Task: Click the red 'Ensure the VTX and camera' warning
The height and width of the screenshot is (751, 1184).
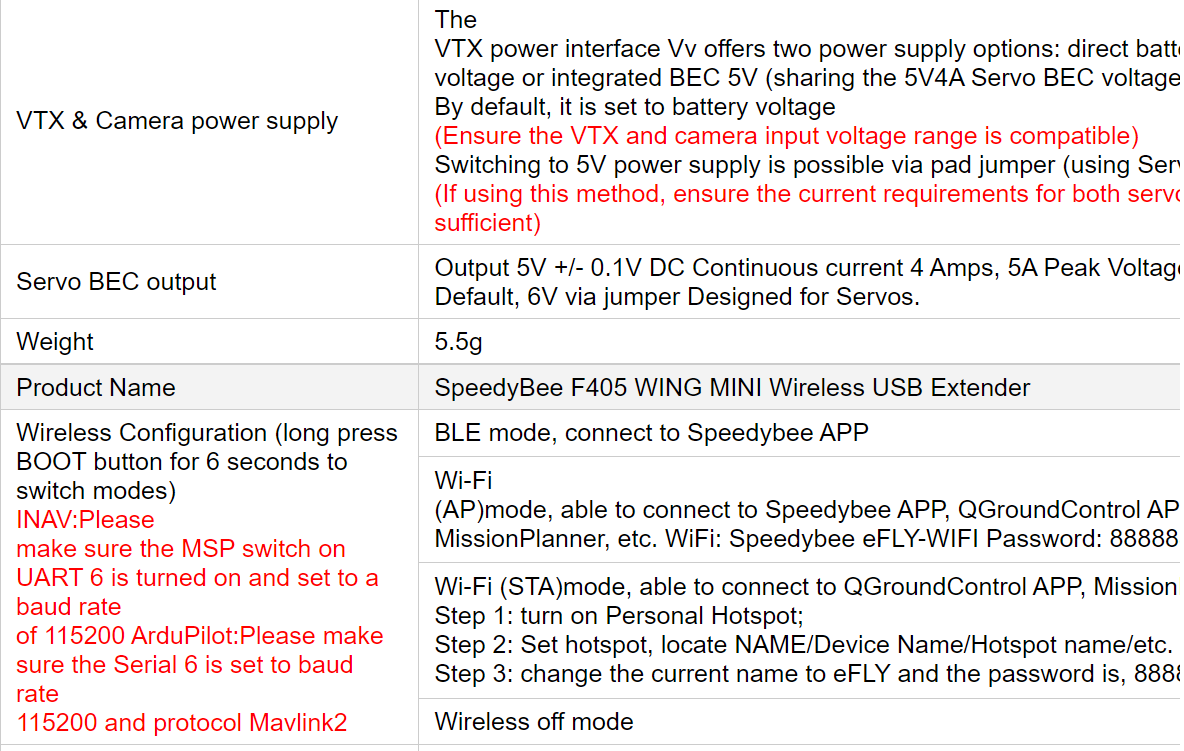Action: click(786, 136)
